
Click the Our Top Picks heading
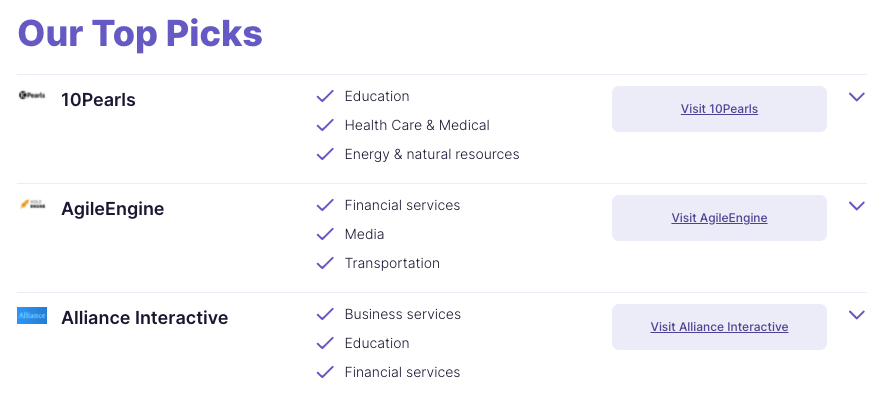click(x=140, y=33)
